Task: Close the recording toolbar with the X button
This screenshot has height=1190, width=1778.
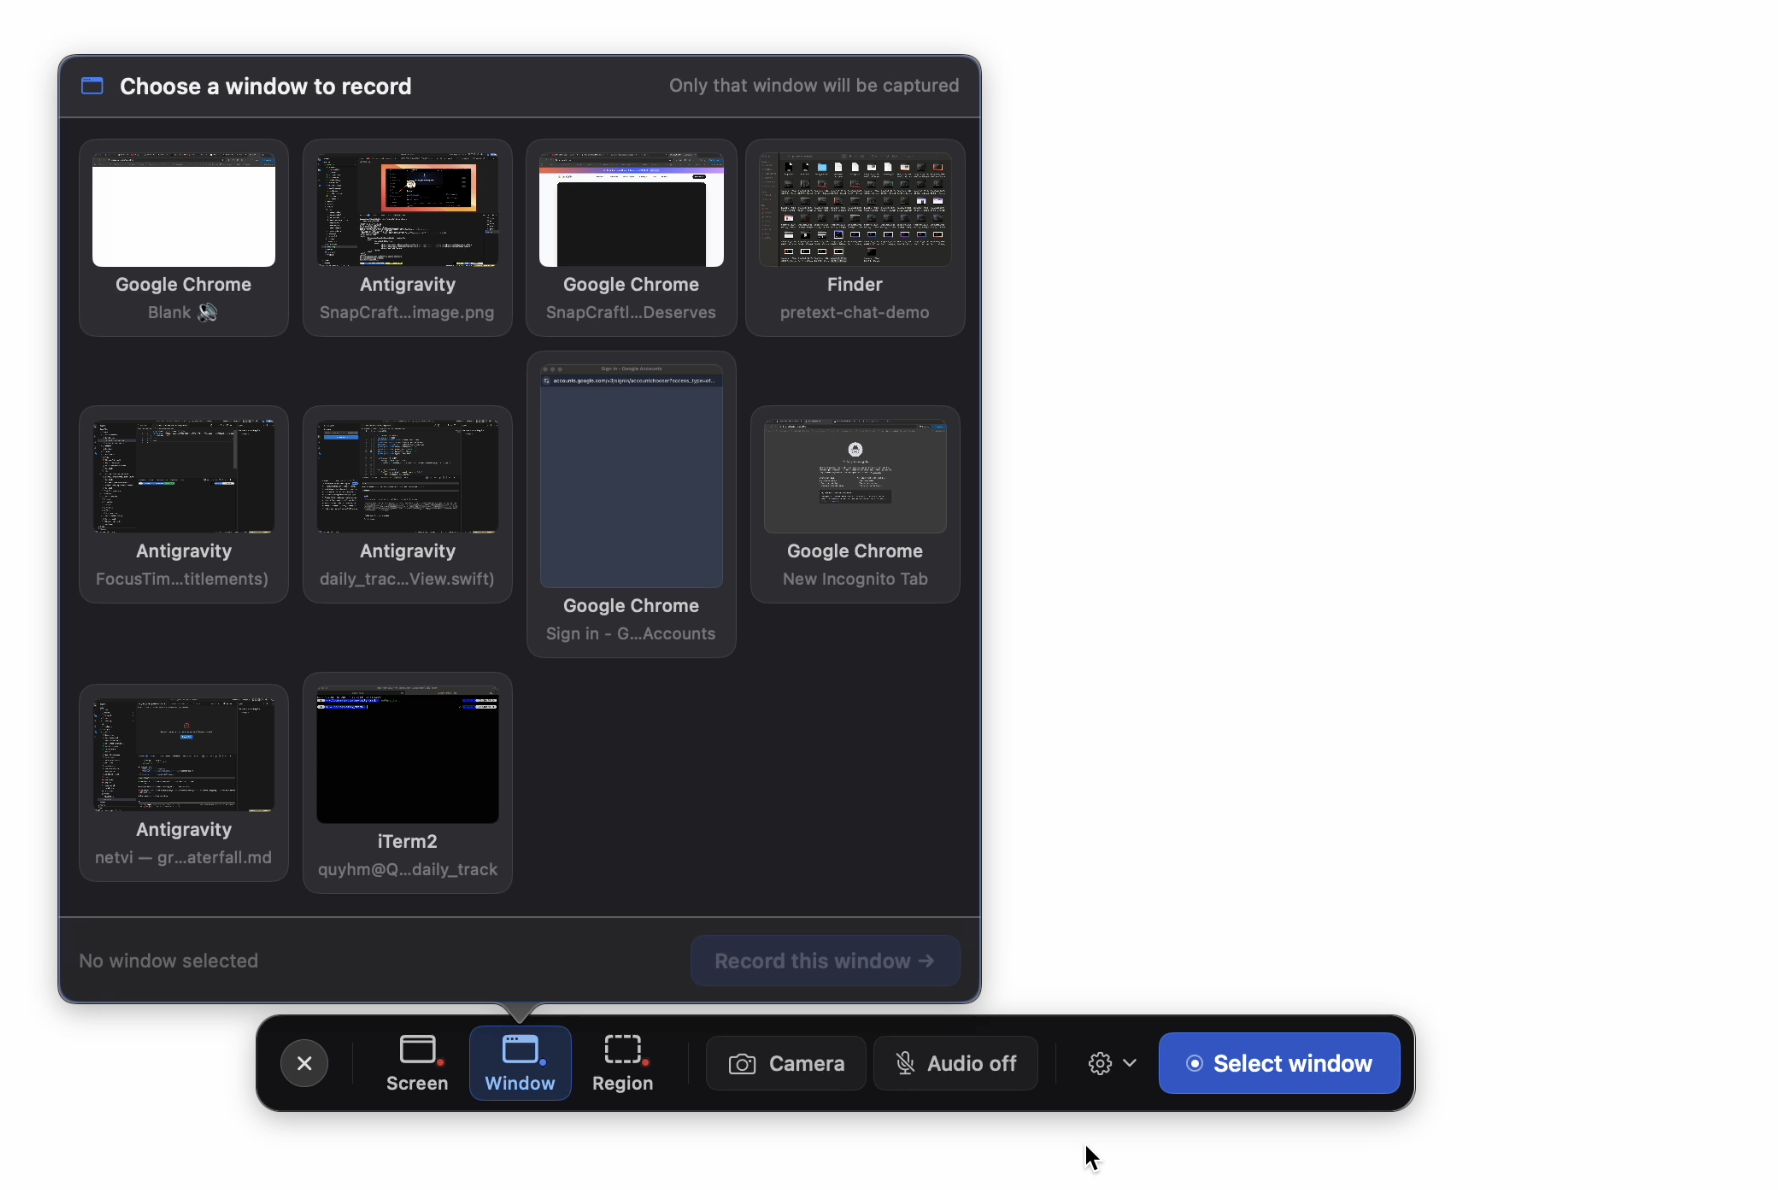Action: pos(304,1063)
